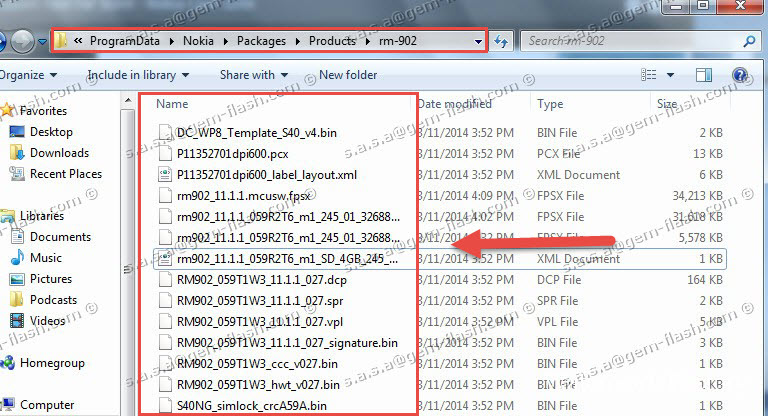Sort by Type column header
Screen dimensions: 768x416
550,104
